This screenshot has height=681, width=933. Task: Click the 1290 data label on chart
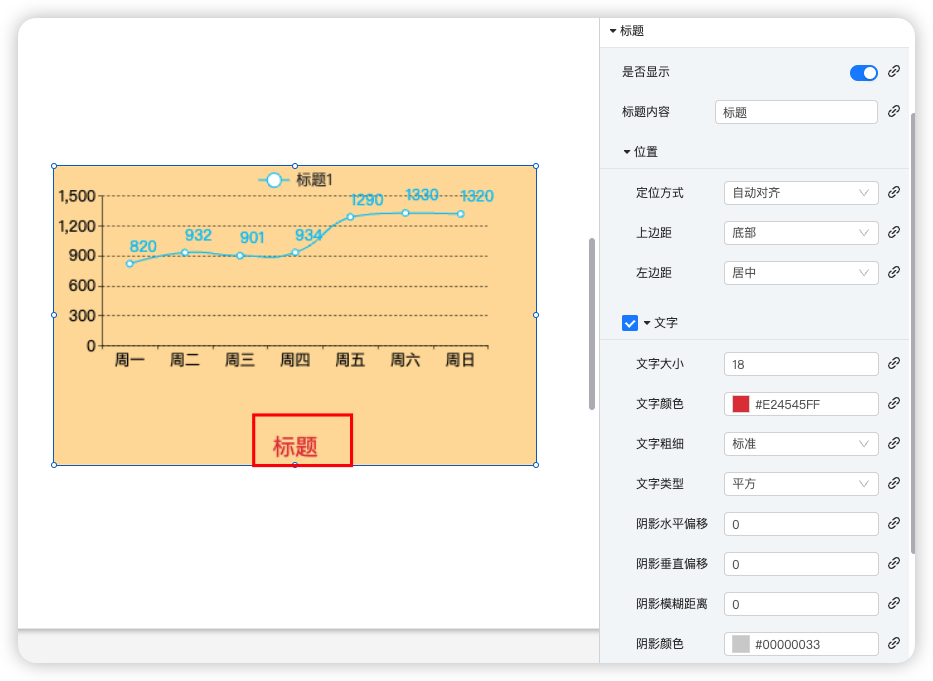[367, 199]
